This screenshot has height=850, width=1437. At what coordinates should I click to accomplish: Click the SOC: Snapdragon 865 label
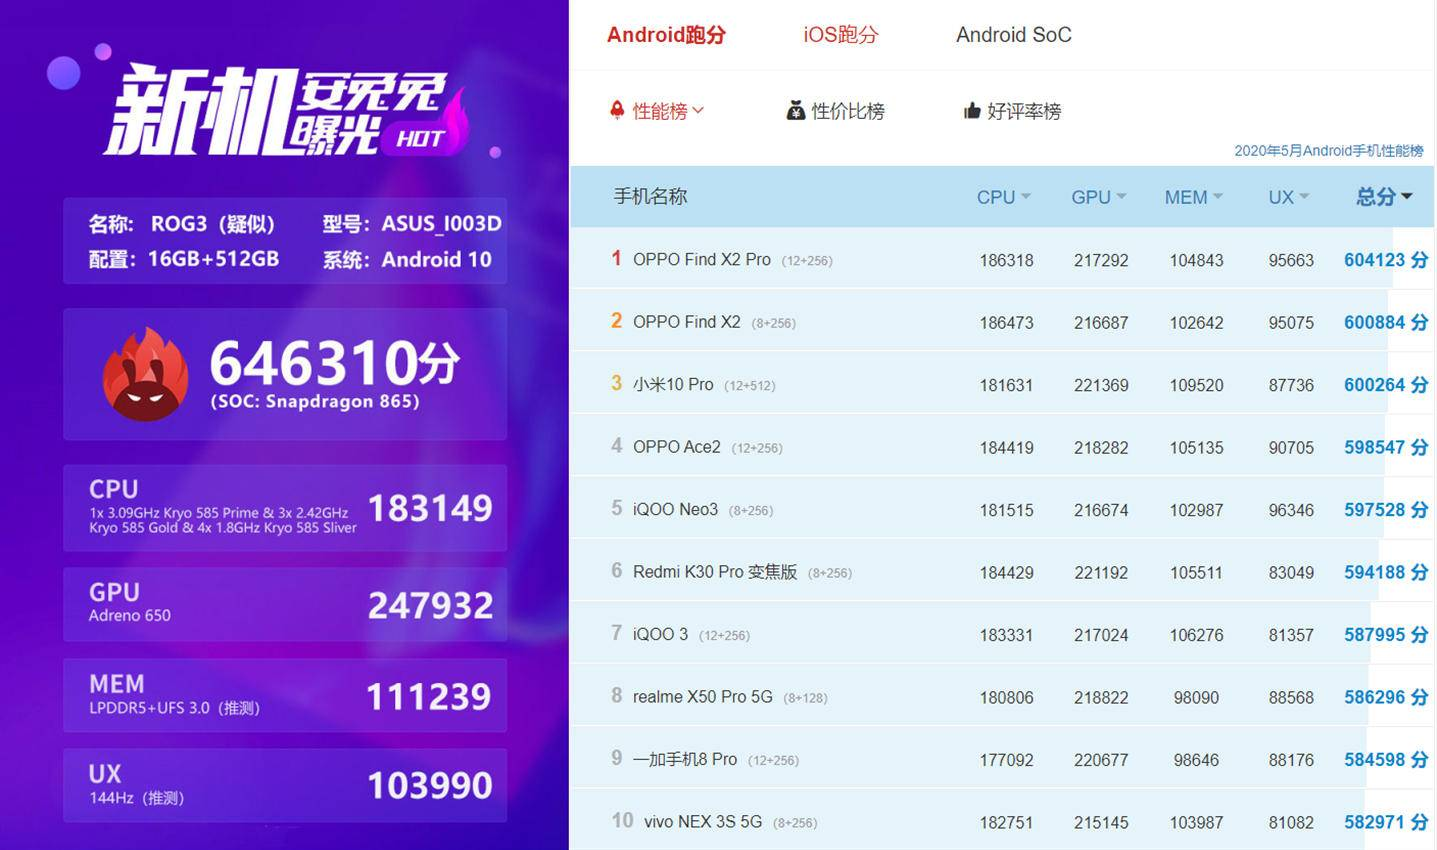pos(315,401)
